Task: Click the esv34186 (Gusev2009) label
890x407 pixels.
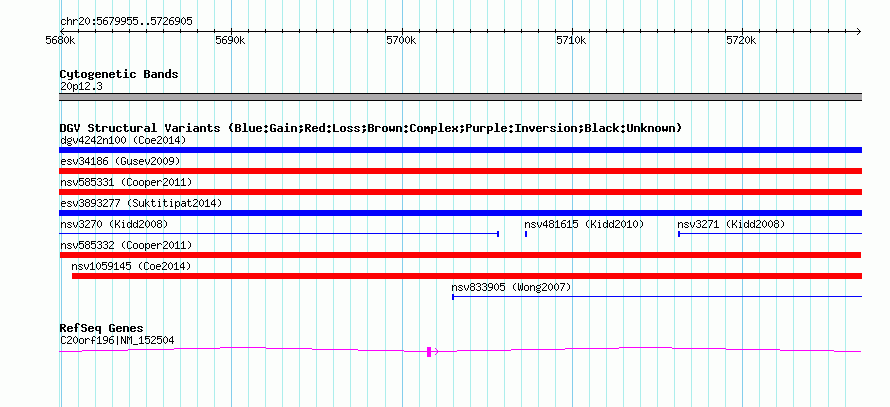Action: coord(120,161)
